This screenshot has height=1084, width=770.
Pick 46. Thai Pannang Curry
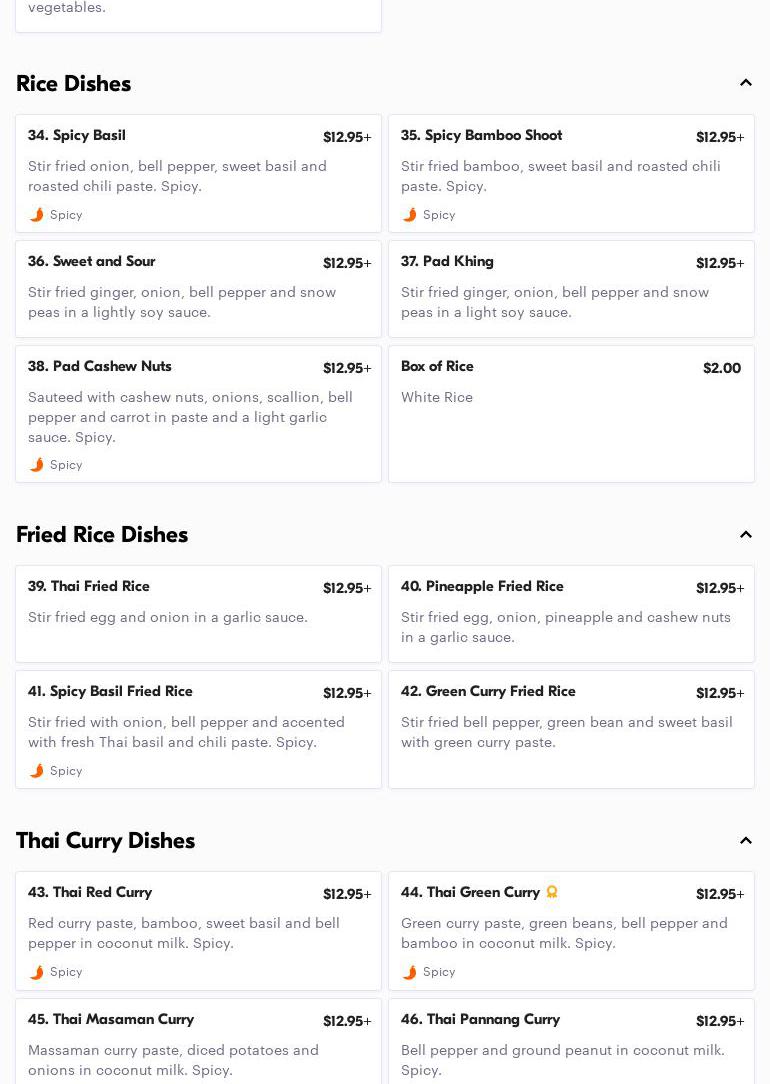click(571, 1042)
